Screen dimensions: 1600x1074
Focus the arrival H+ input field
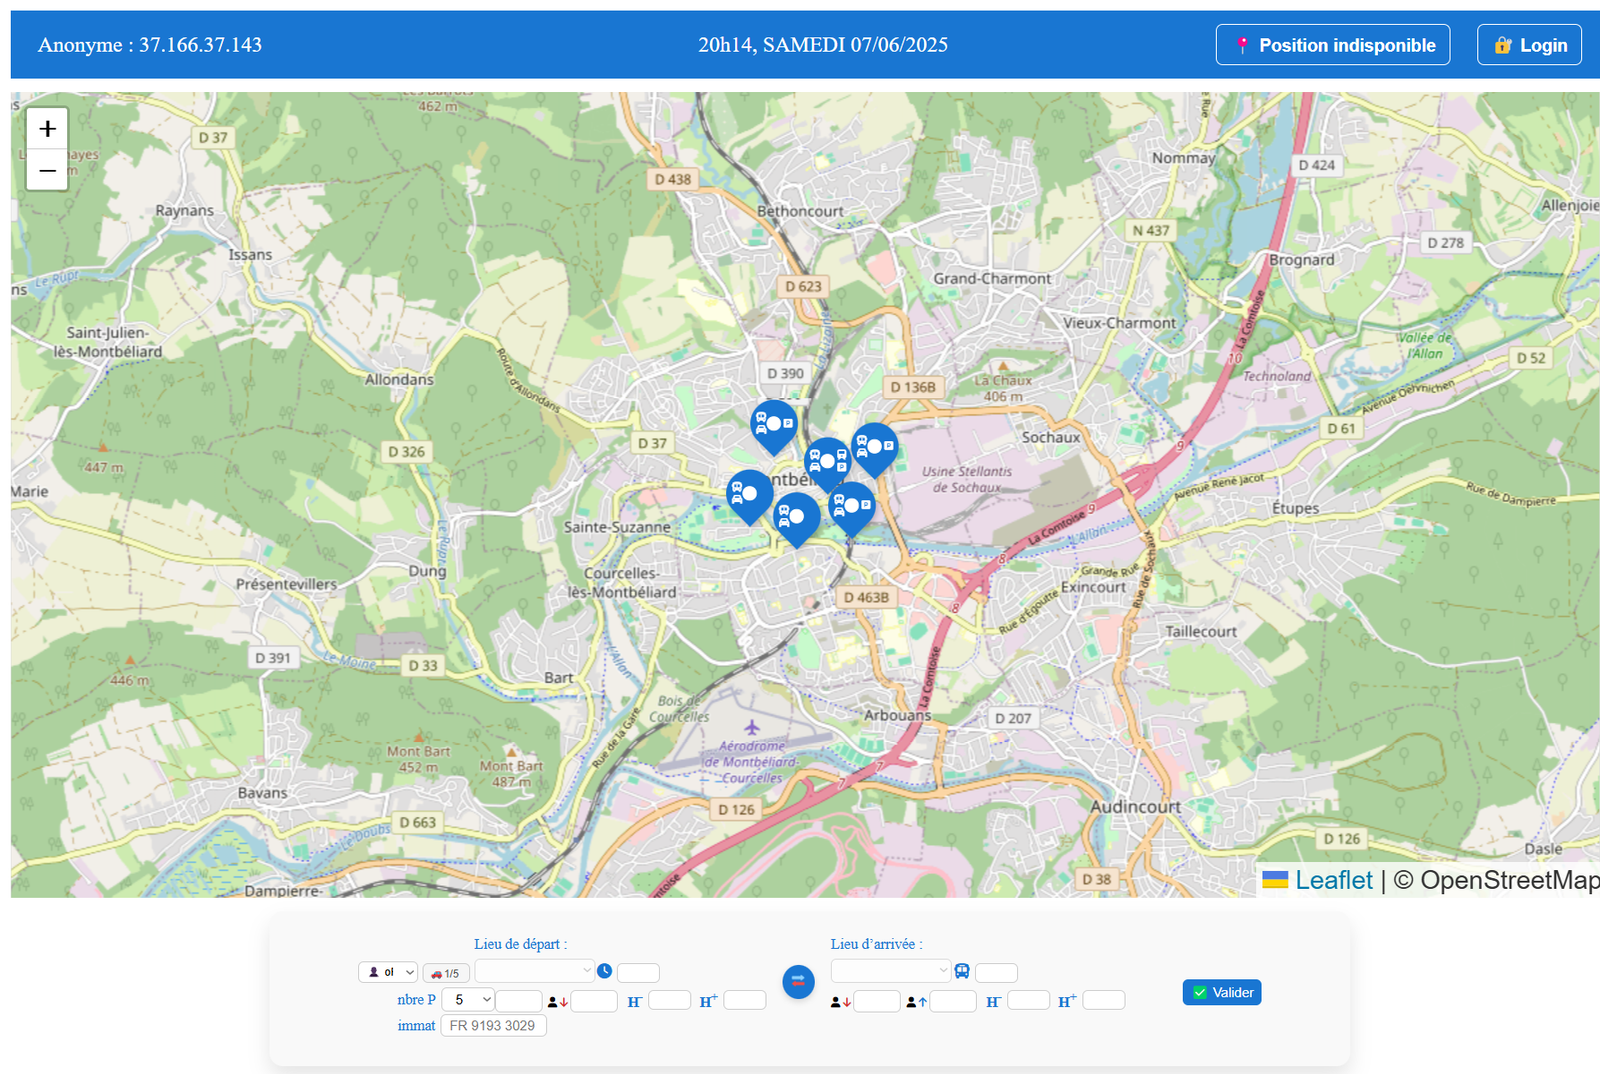pos(1104,1000)
